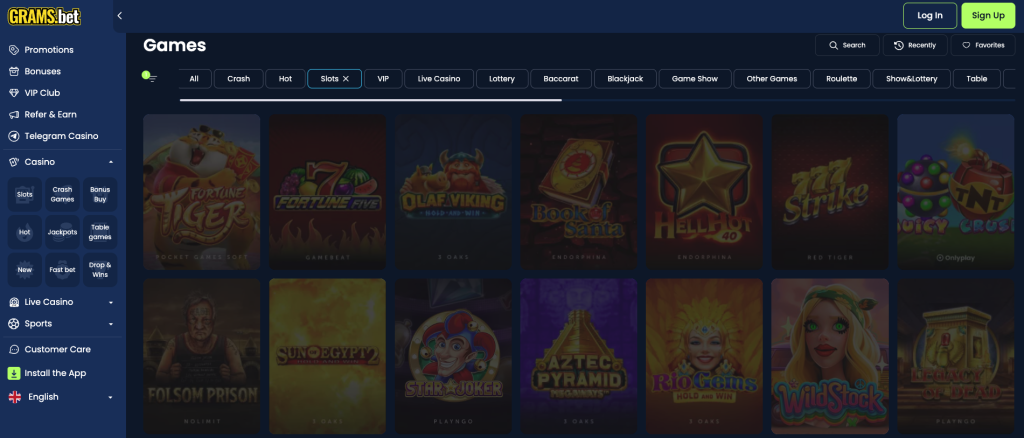
Task: Select the Lottery category tab
Action: click(x=502, y=78)
